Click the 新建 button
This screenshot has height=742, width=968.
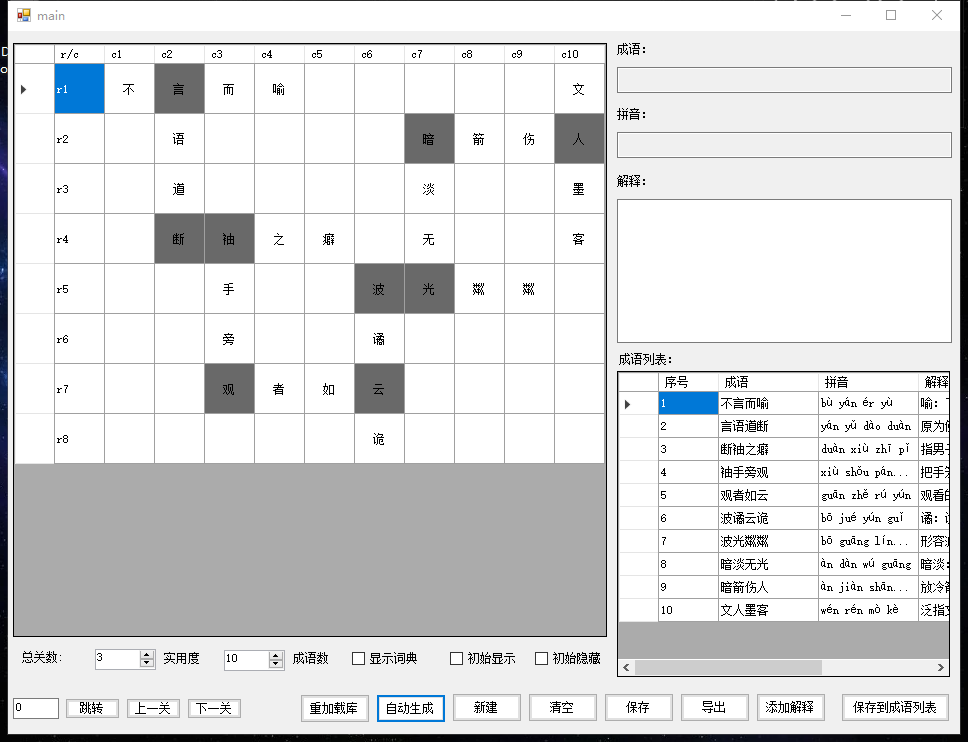point(486,707)
